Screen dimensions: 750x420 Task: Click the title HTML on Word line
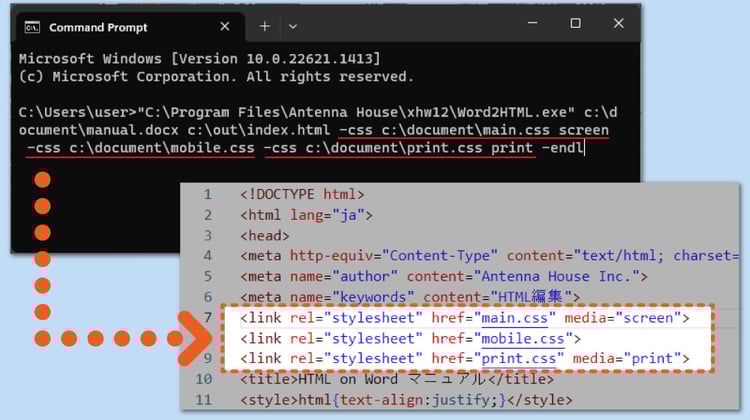[397, 379]
